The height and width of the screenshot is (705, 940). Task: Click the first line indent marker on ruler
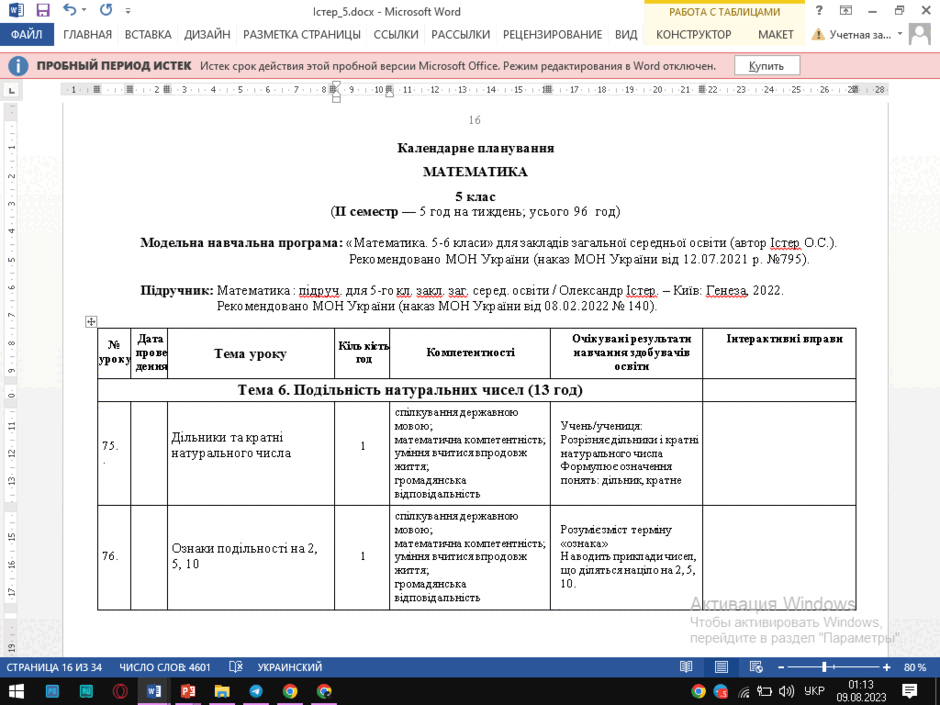[336, 85]
